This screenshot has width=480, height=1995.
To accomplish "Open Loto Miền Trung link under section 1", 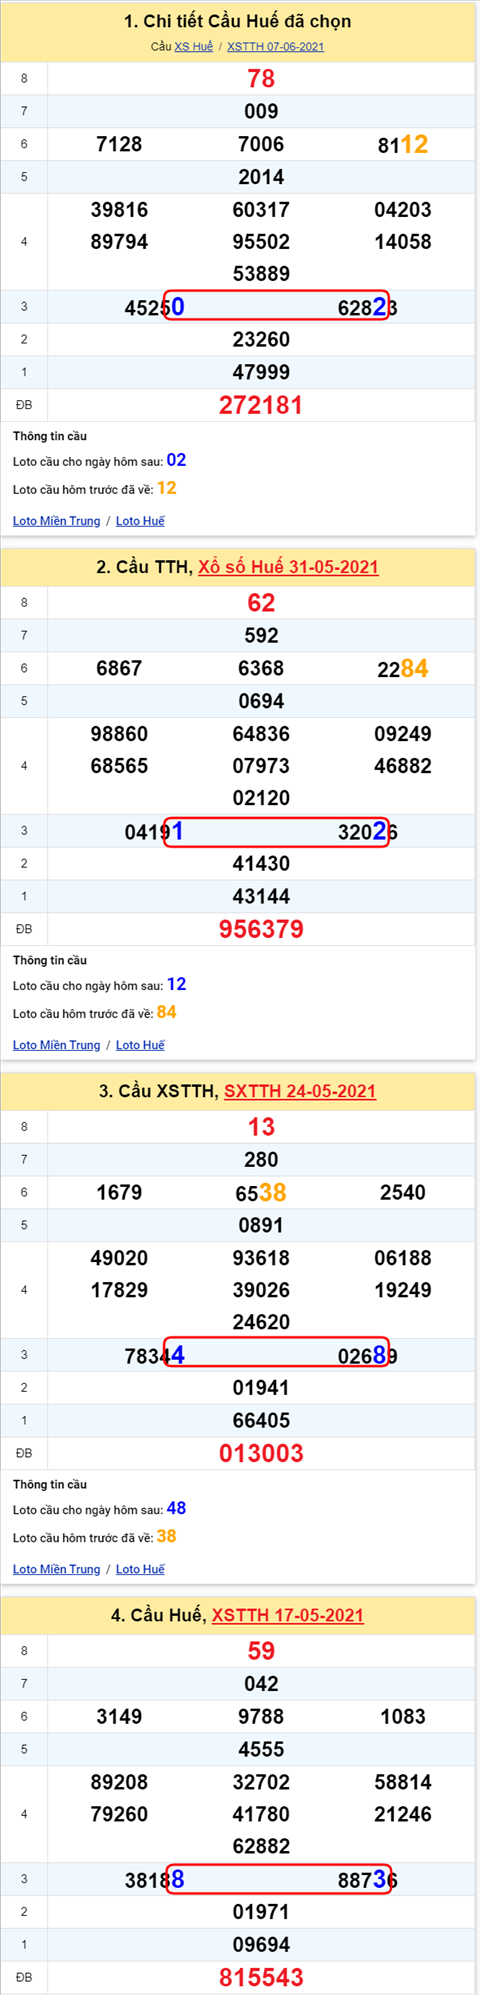I will click(x=57, y=521).
